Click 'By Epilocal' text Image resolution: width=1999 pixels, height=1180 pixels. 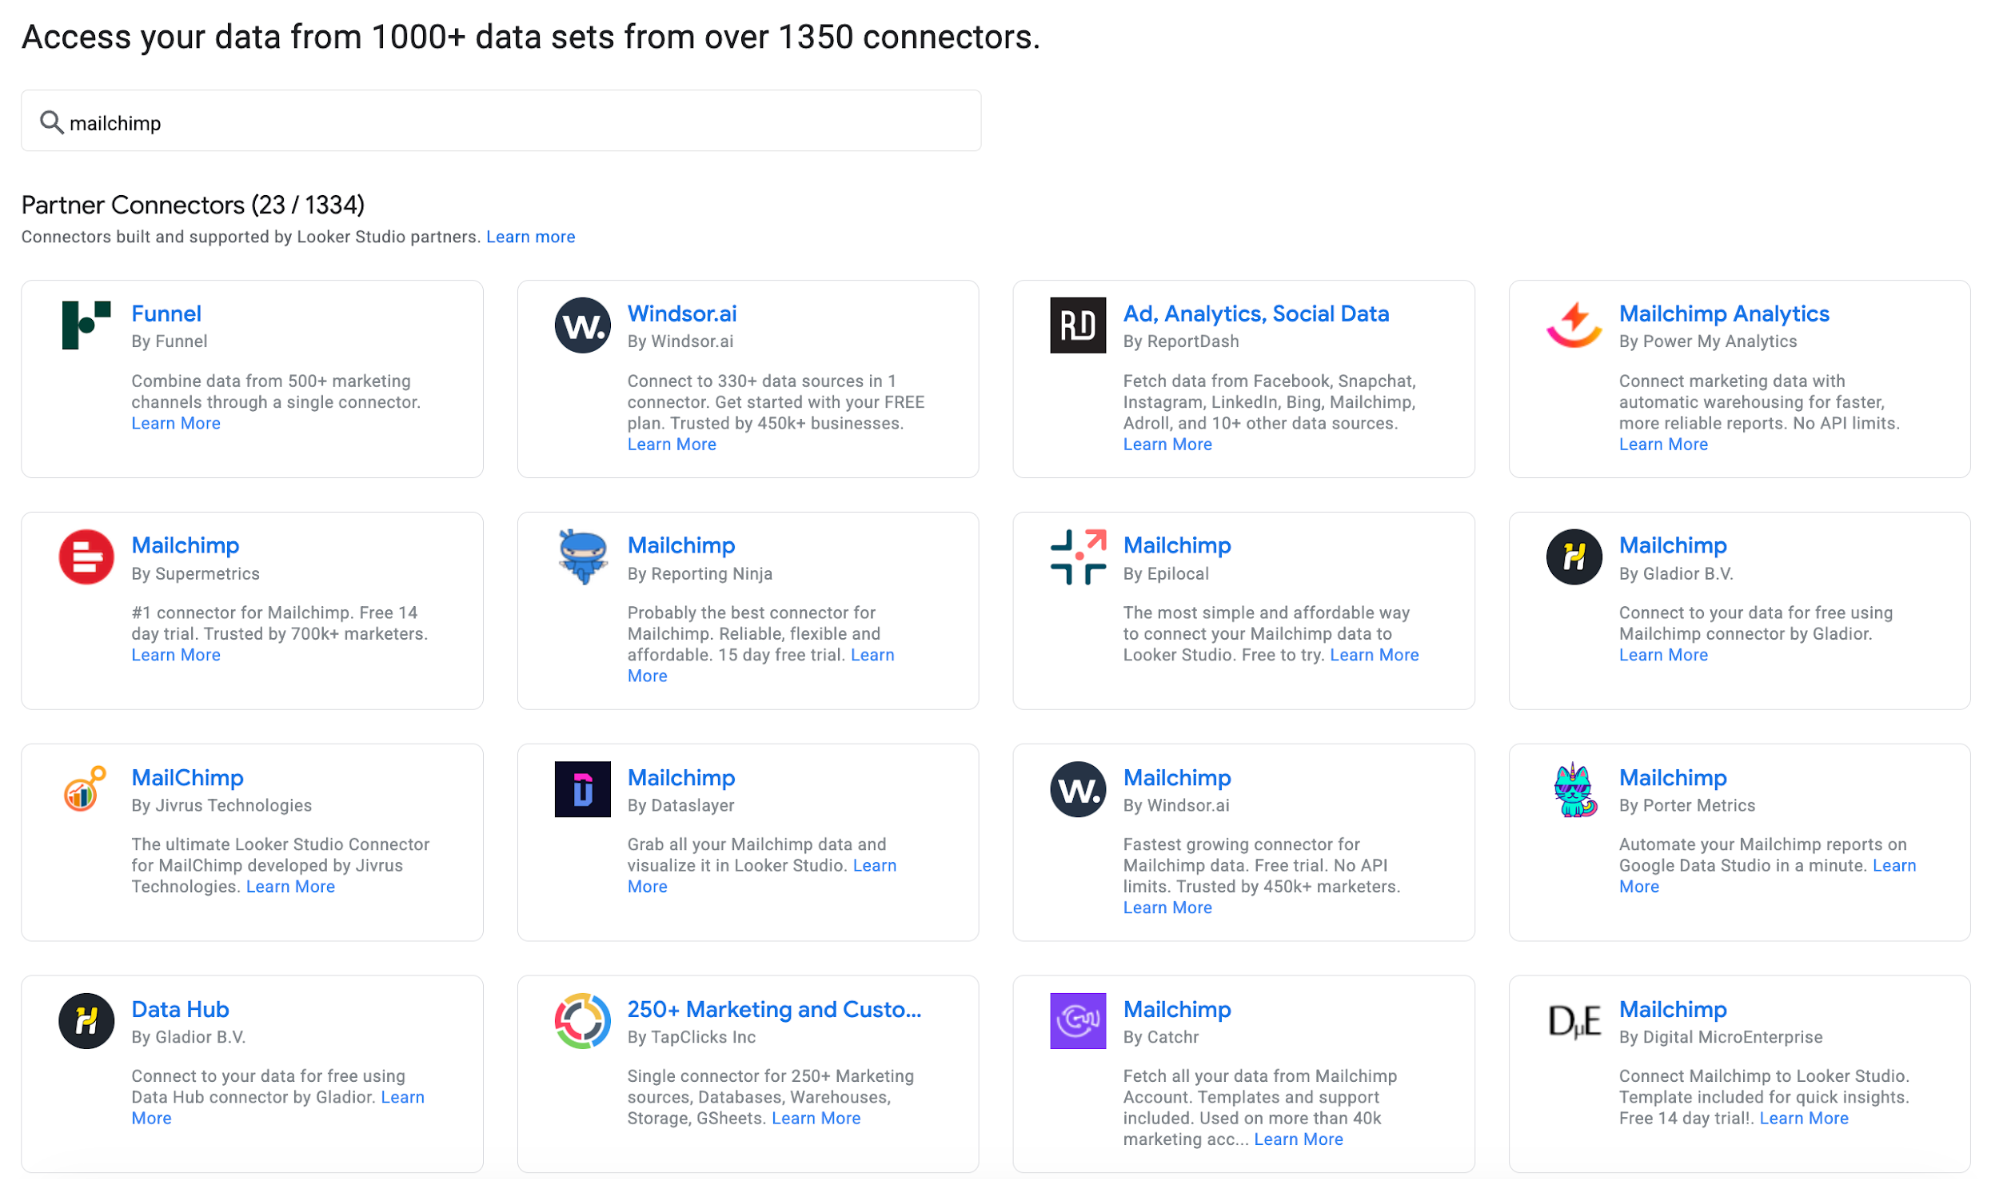pos(1166,574)
